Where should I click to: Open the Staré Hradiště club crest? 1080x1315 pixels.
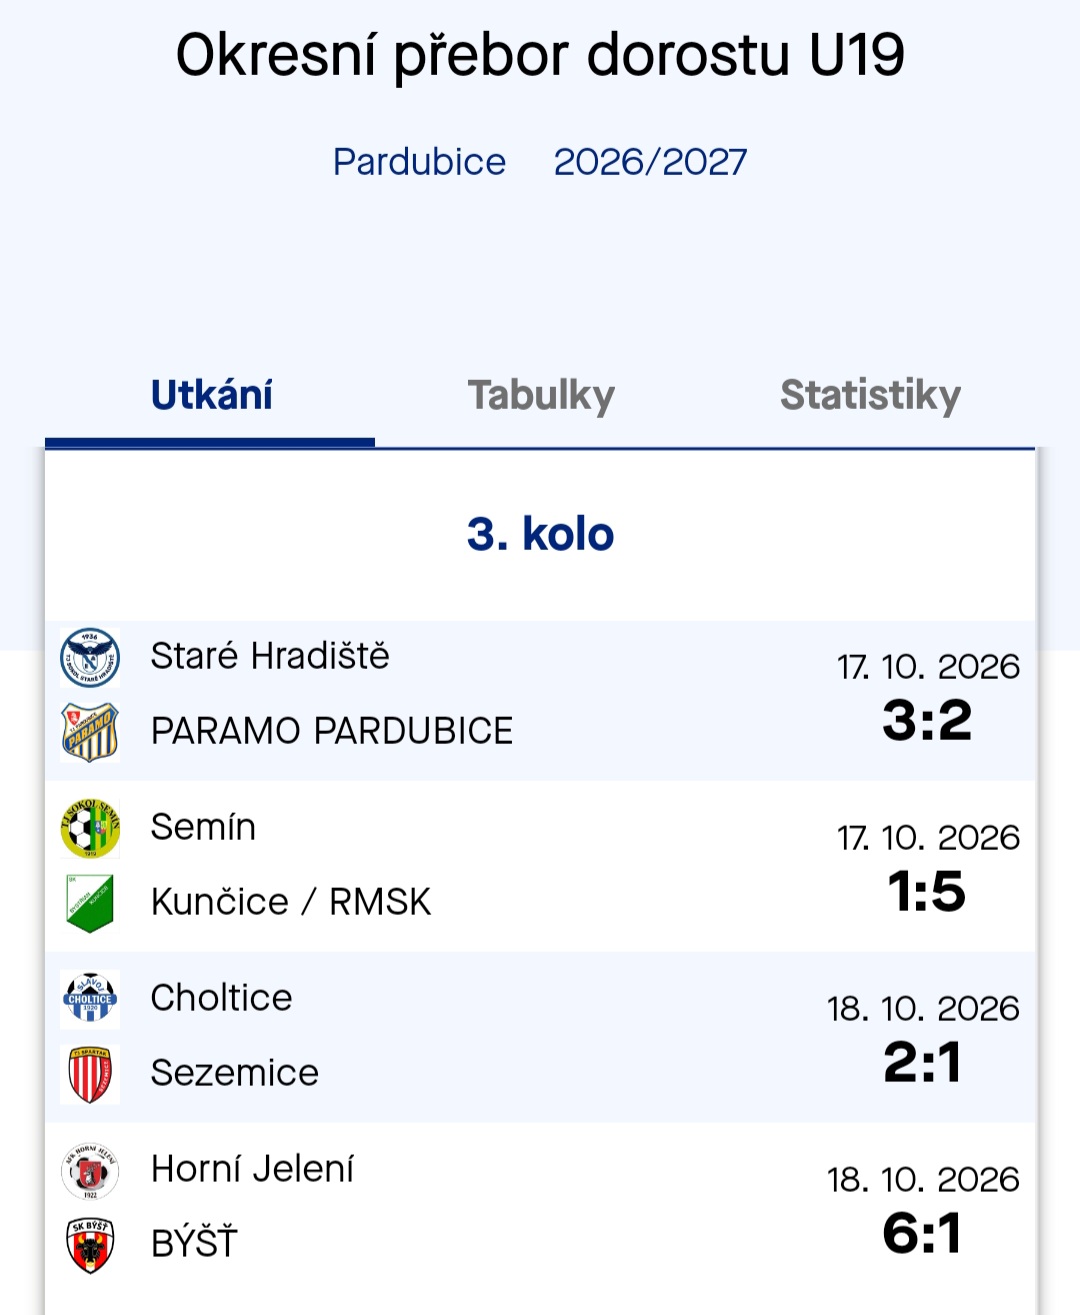[x=90, y=657]
